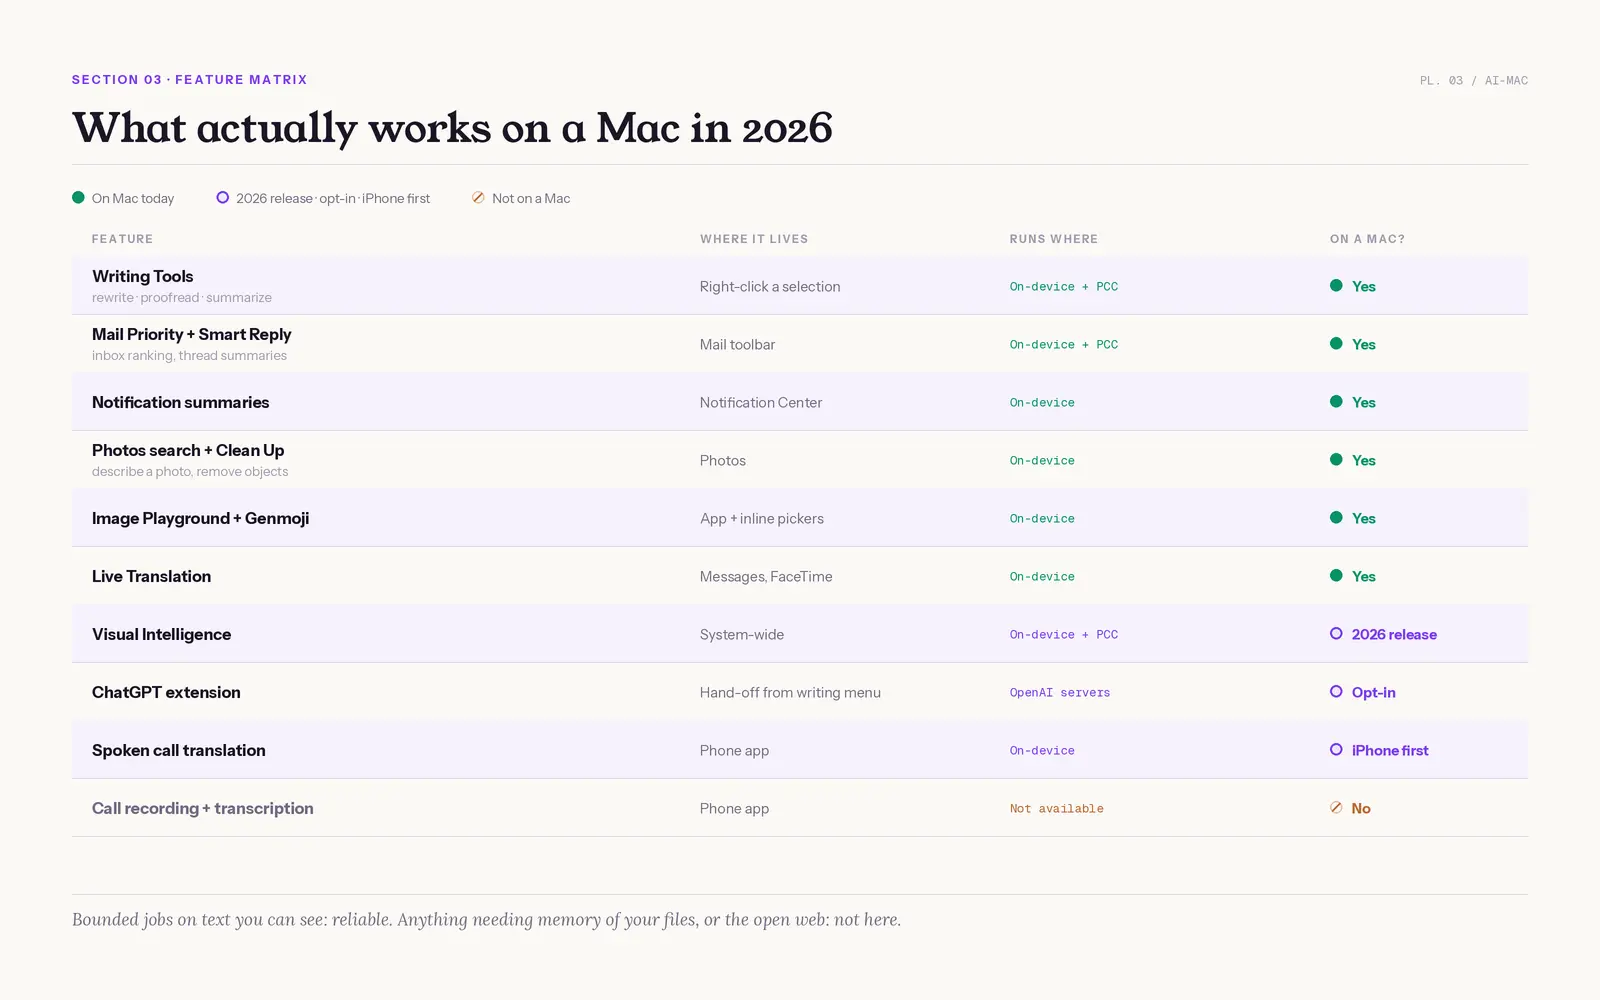The width and height of the screenshot is (1600, 1000).
Task: Click 'inbox ranking, thread summaries' subtitle
Action: (x=189, y=356)
